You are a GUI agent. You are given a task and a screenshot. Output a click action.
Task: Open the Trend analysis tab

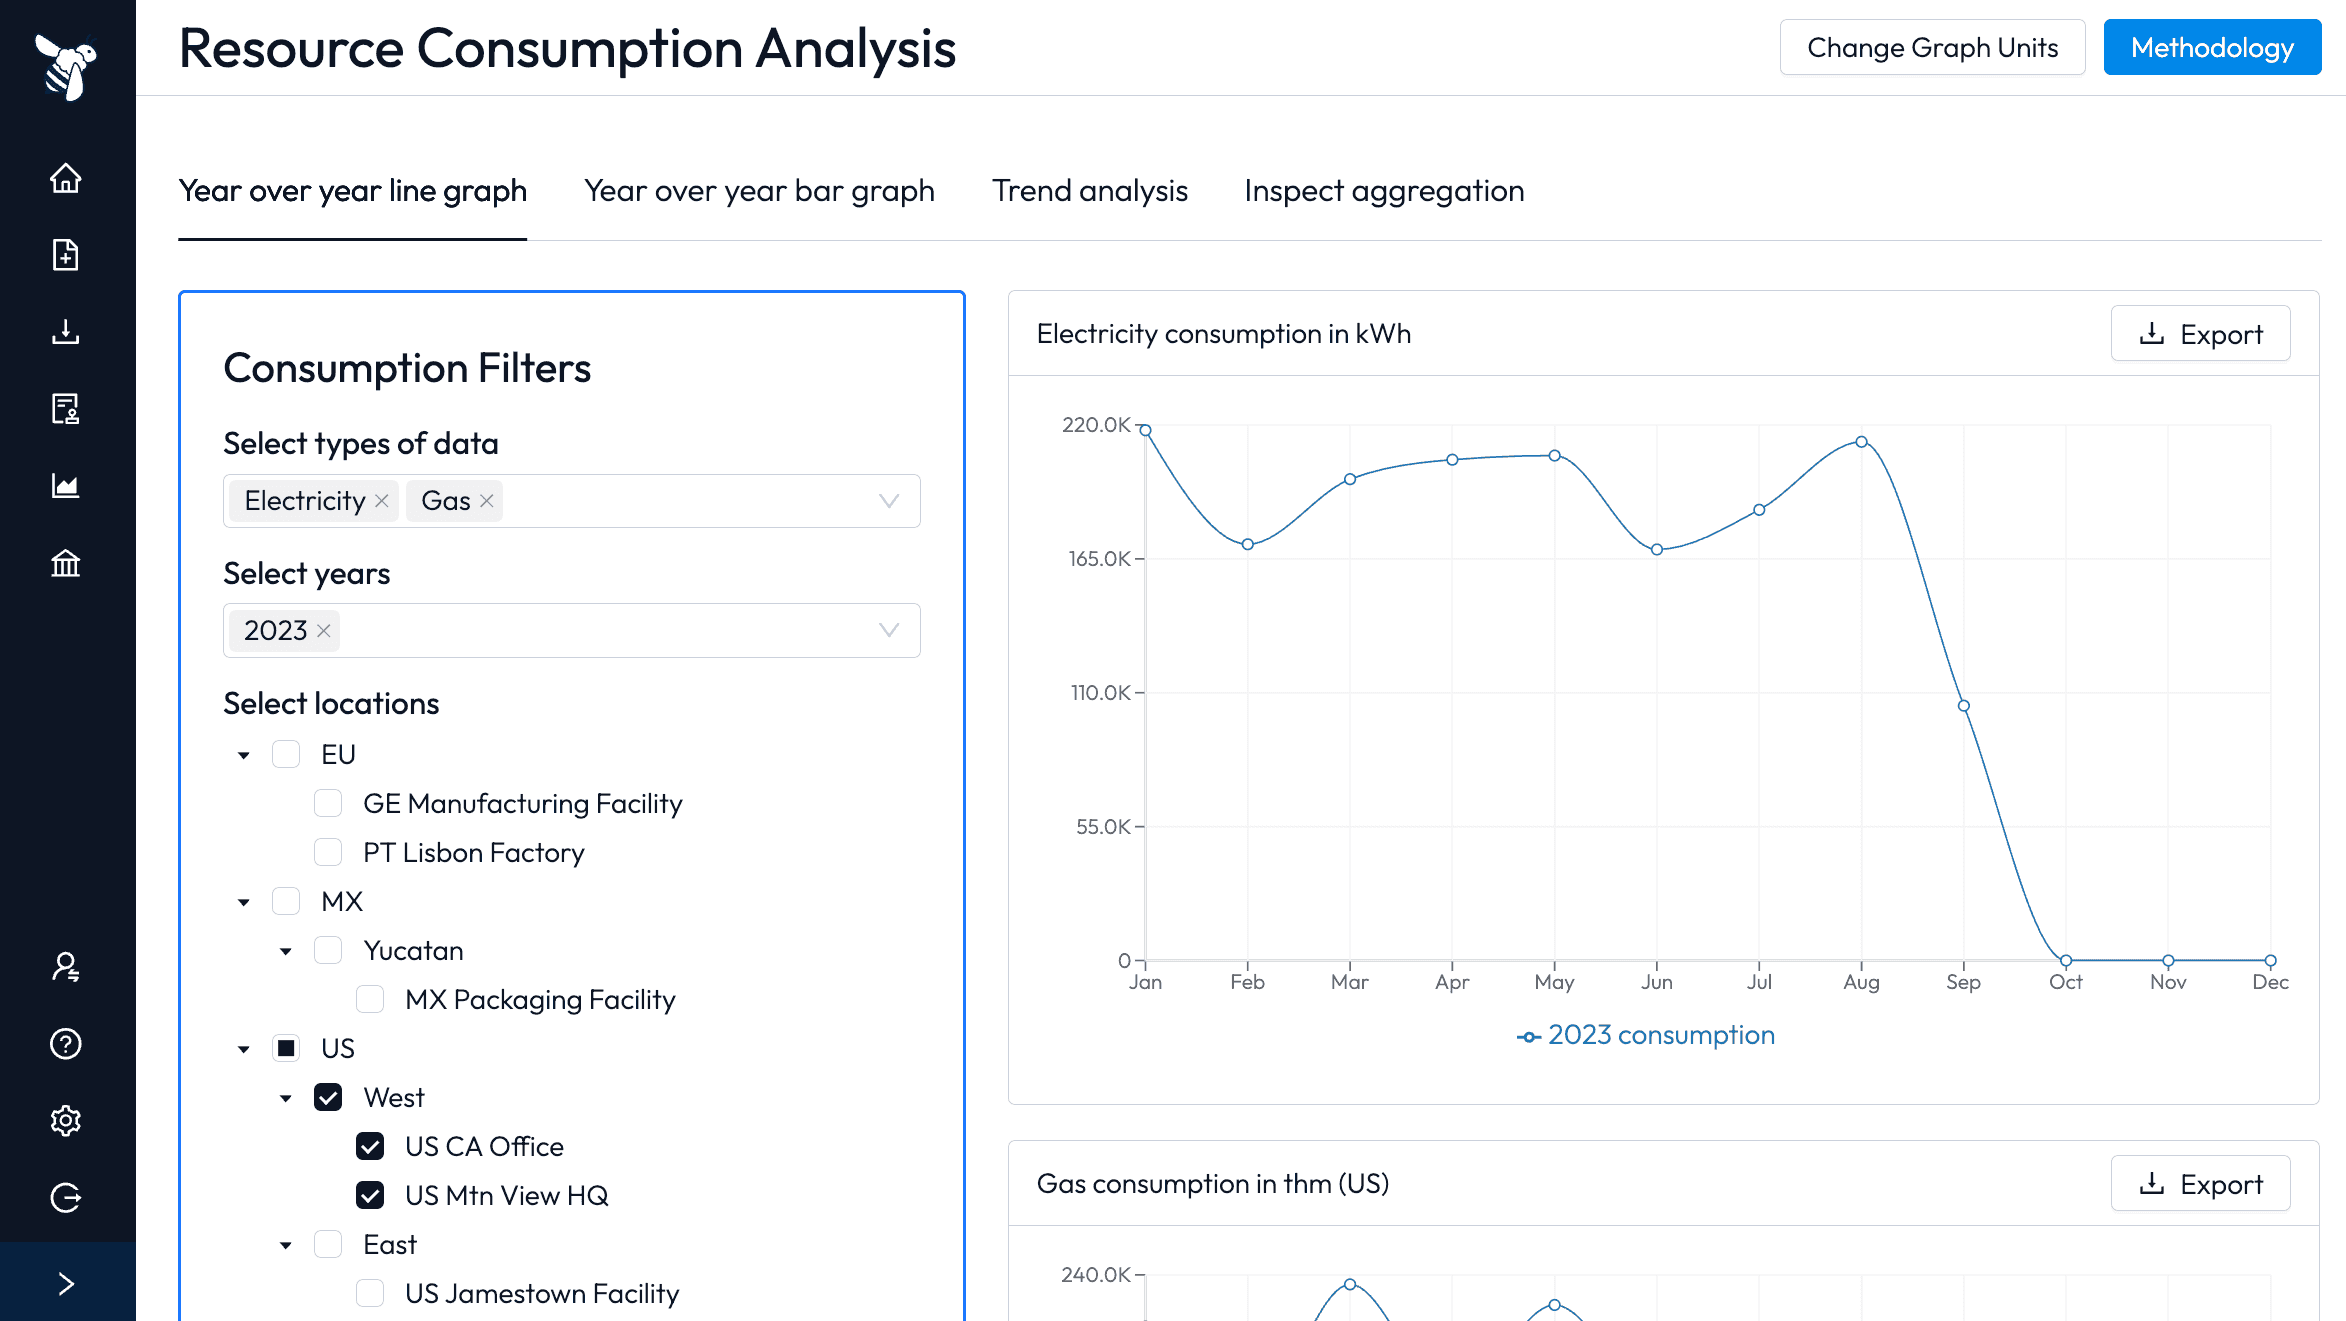coord(1090,191)
